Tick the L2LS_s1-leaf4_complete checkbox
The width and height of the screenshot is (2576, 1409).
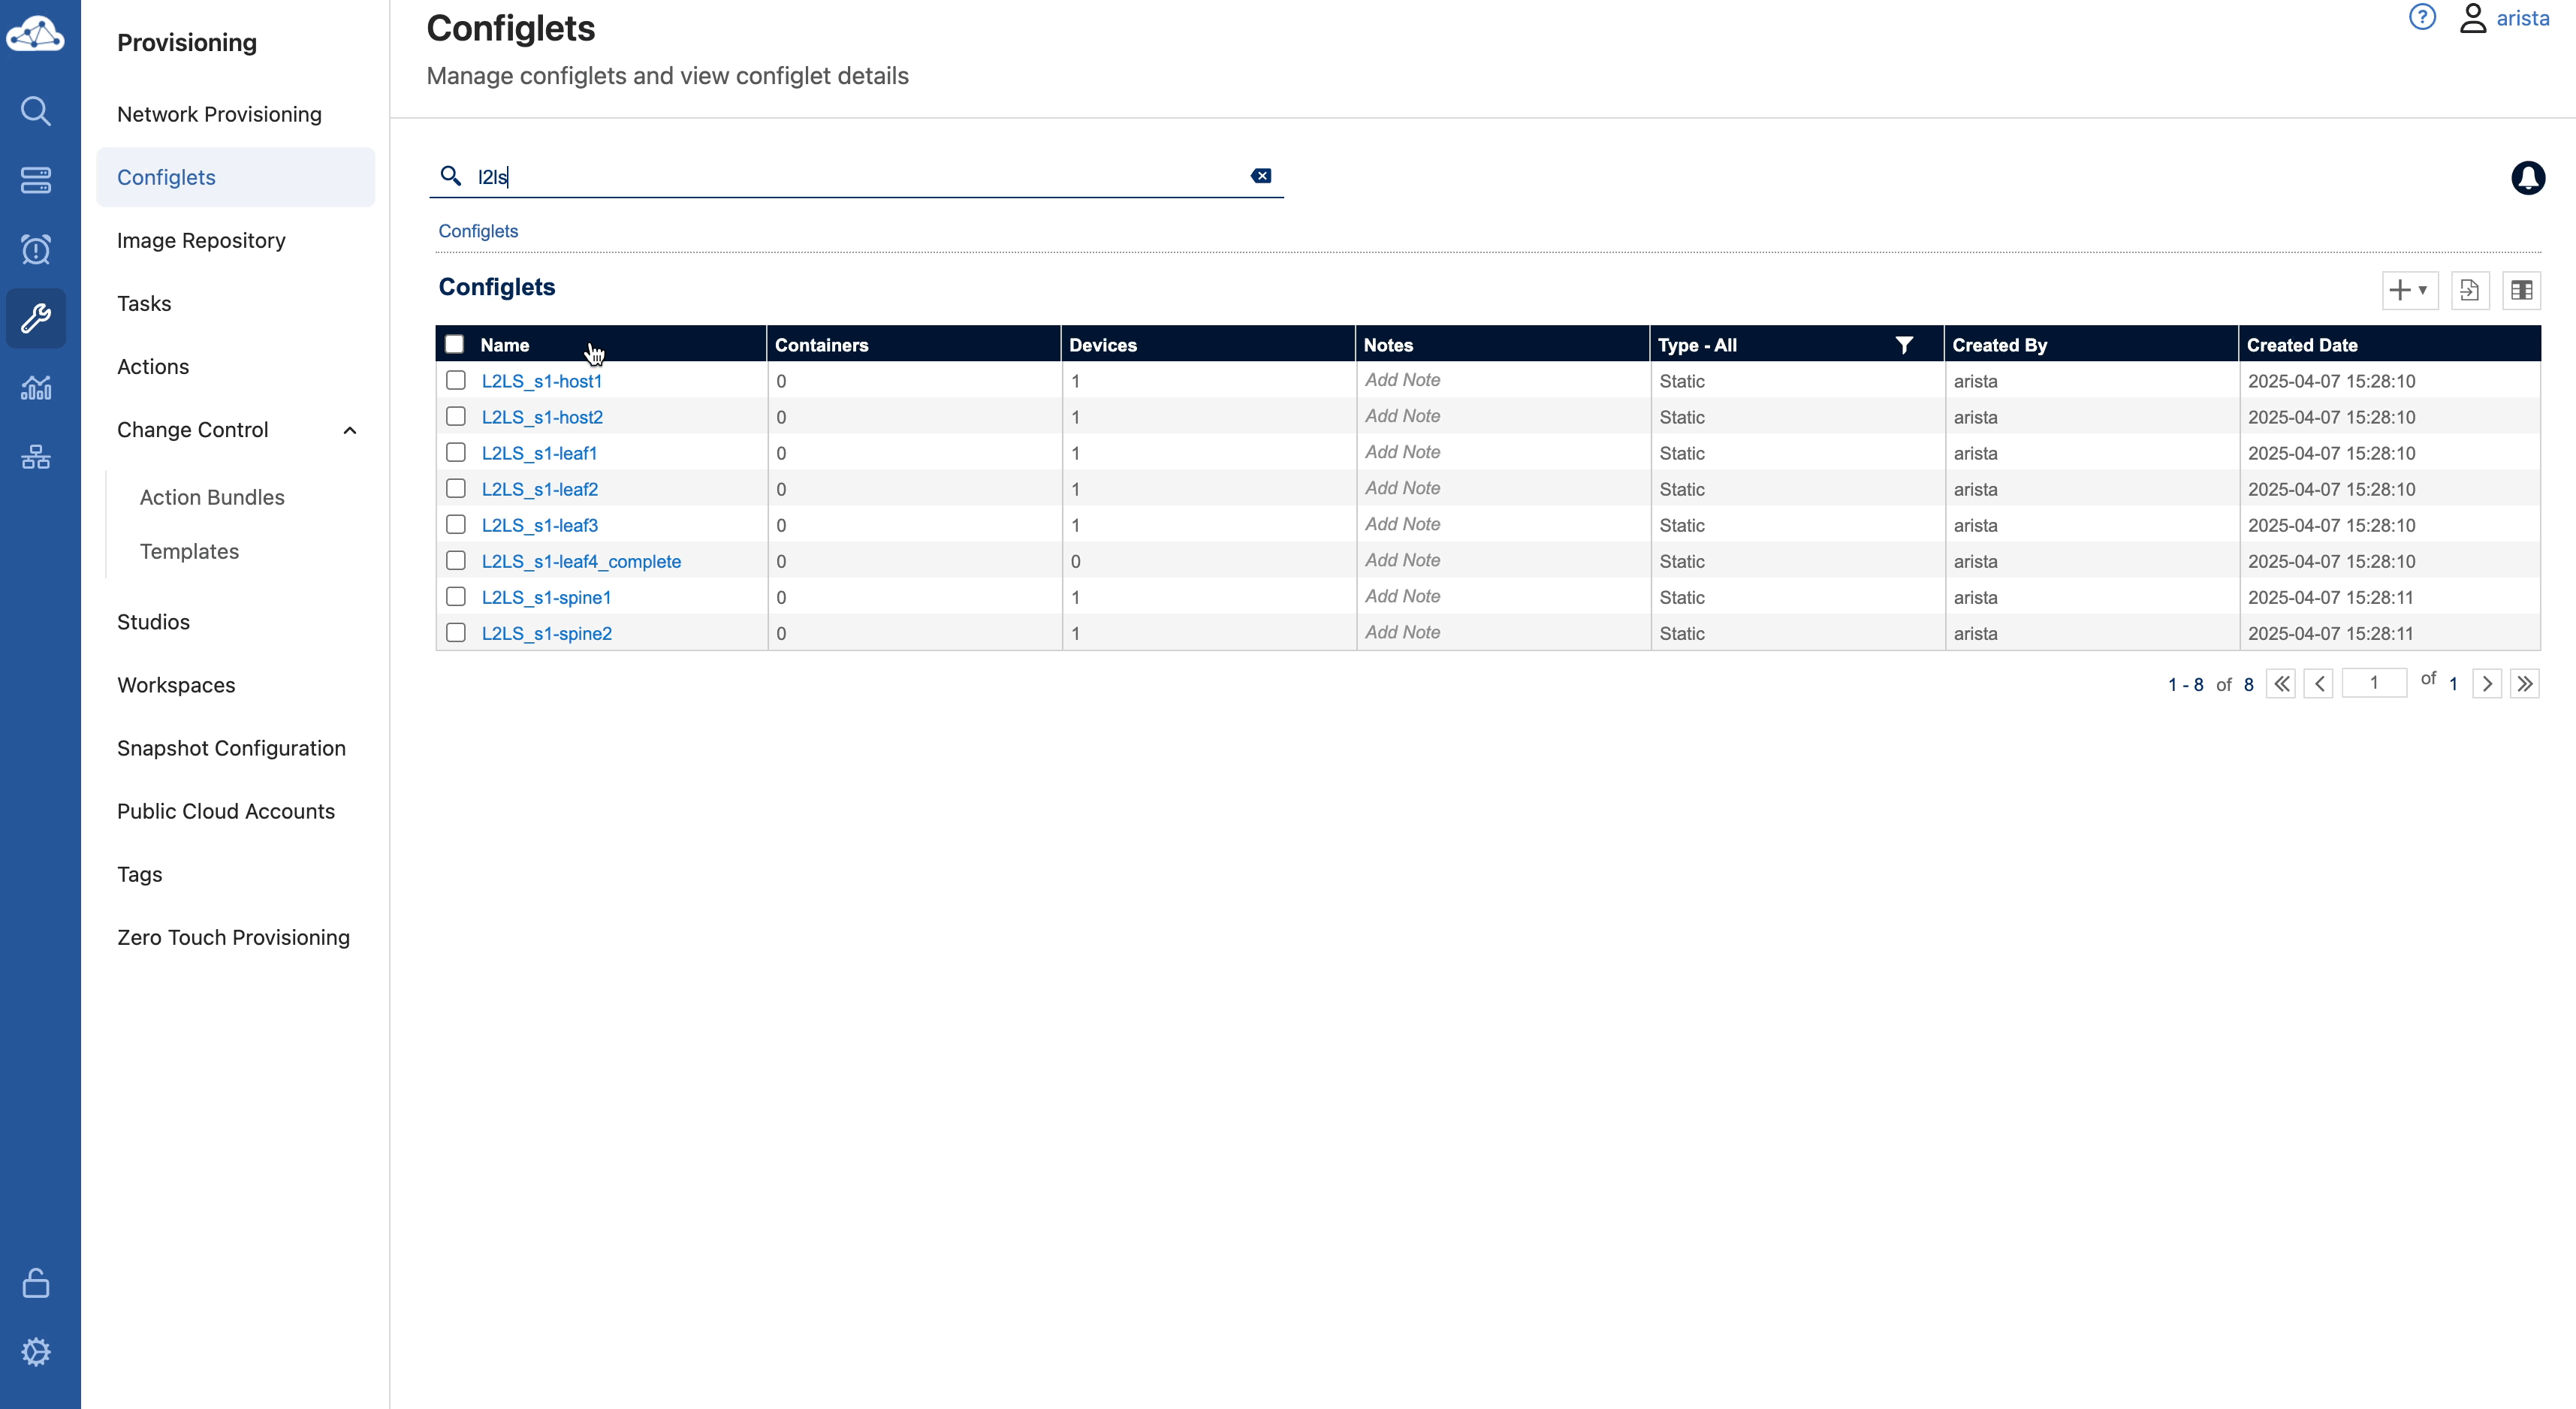click(456, 560)
